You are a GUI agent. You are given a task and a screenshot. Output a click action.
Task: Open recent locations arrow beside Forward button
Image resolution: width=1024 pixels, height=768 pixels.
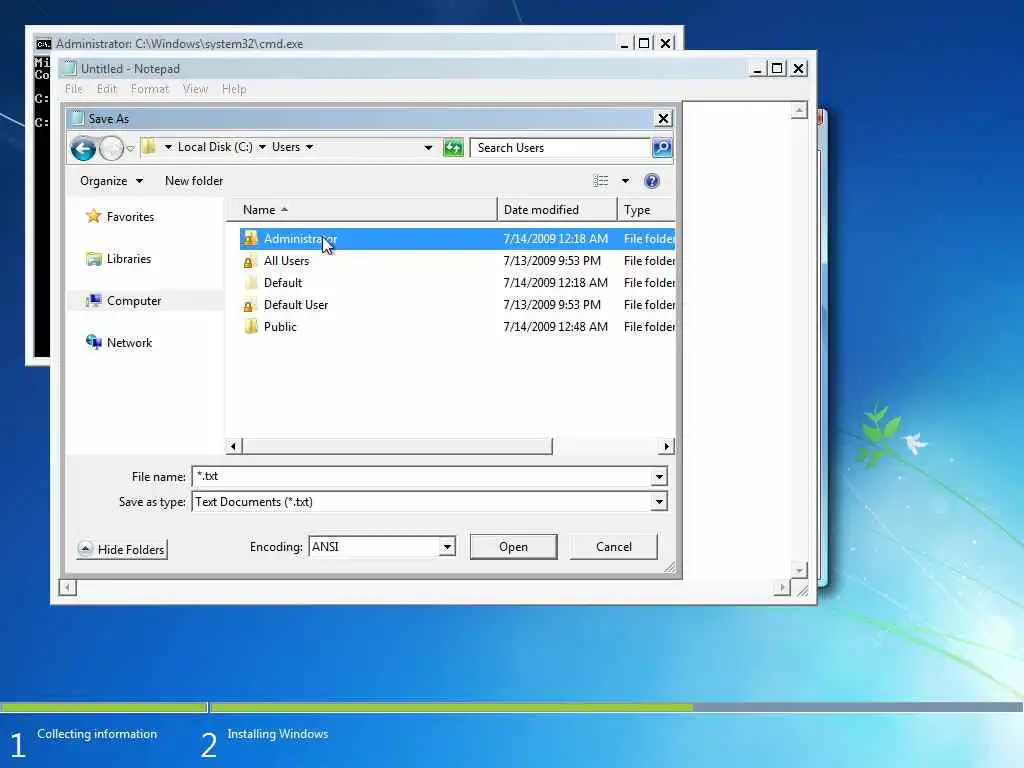pos(131,149)
